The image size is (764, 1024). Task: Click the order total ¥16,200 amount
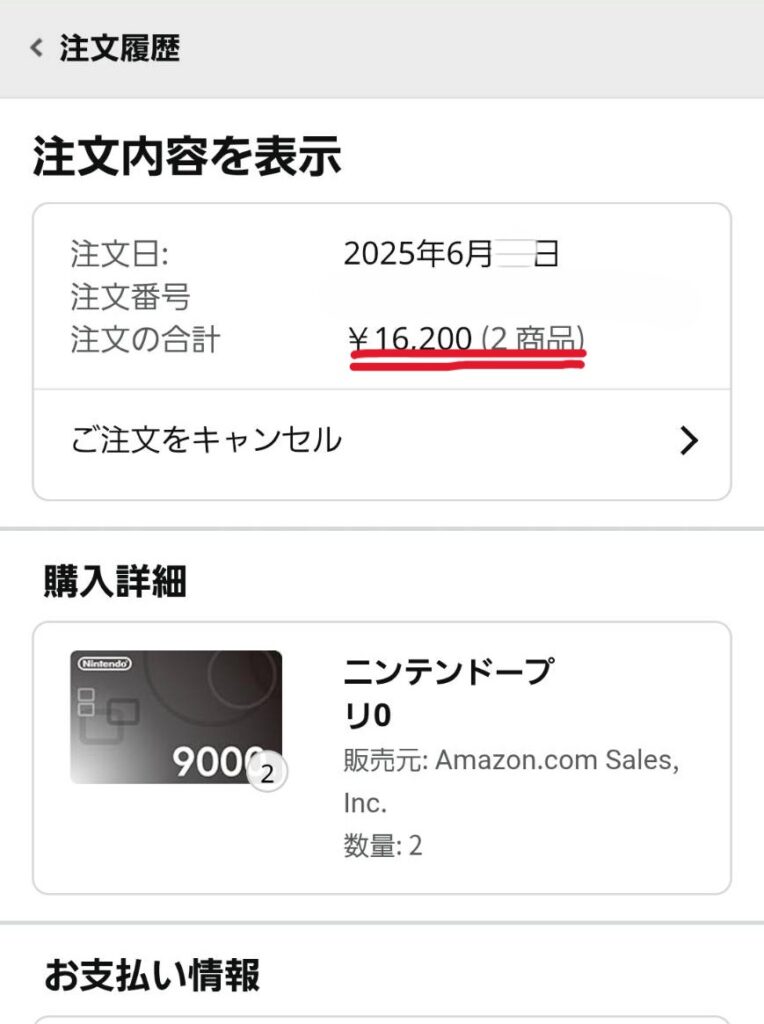pos(410,338)
